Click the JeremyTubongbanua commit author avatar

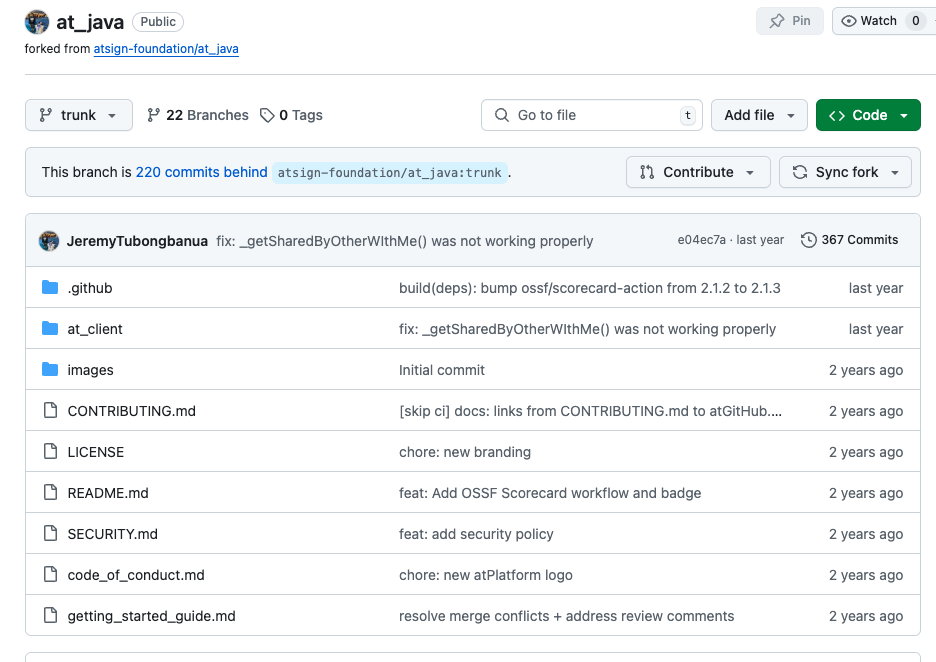point(49,241)
